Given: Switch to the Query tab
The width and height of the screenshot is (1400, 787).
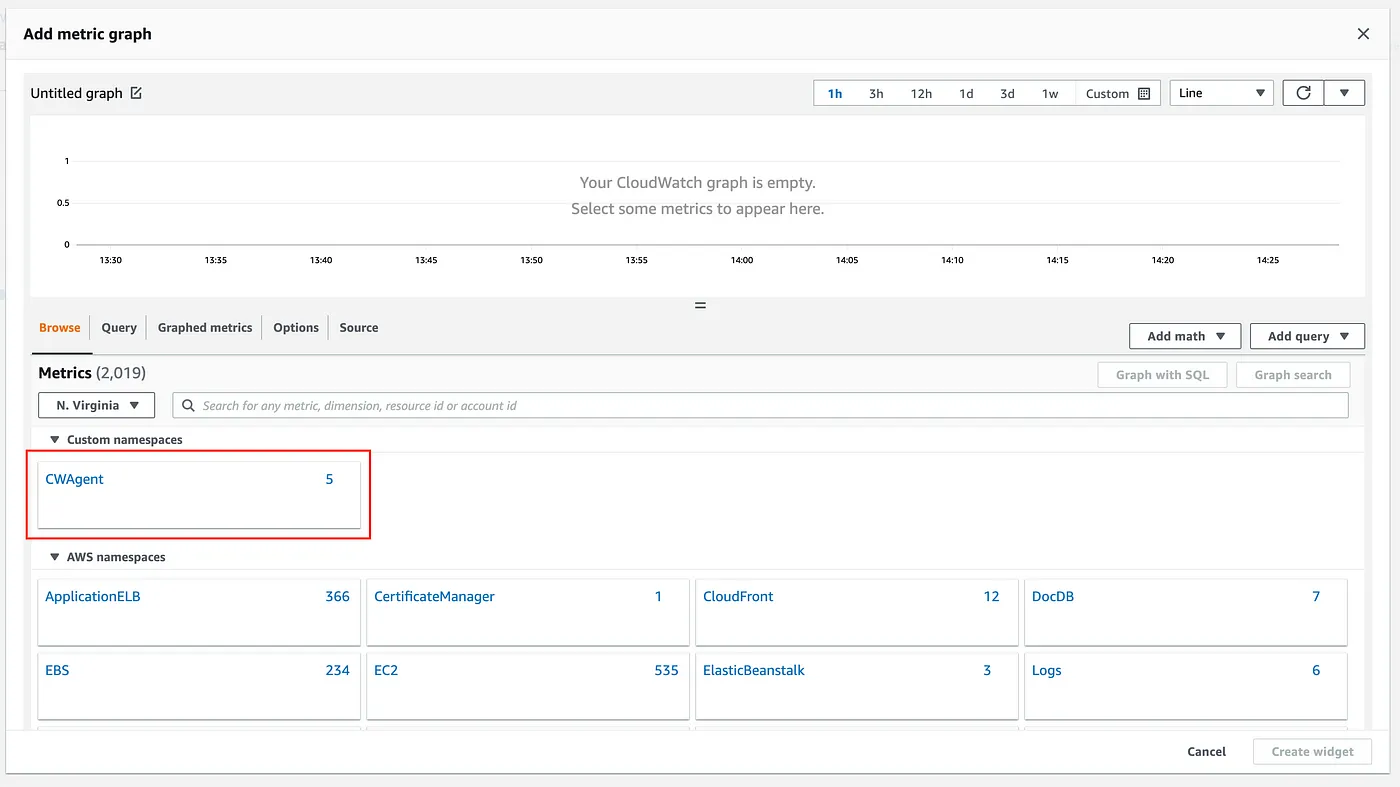Looking at the screenshot, I should (x=119, y=328).
